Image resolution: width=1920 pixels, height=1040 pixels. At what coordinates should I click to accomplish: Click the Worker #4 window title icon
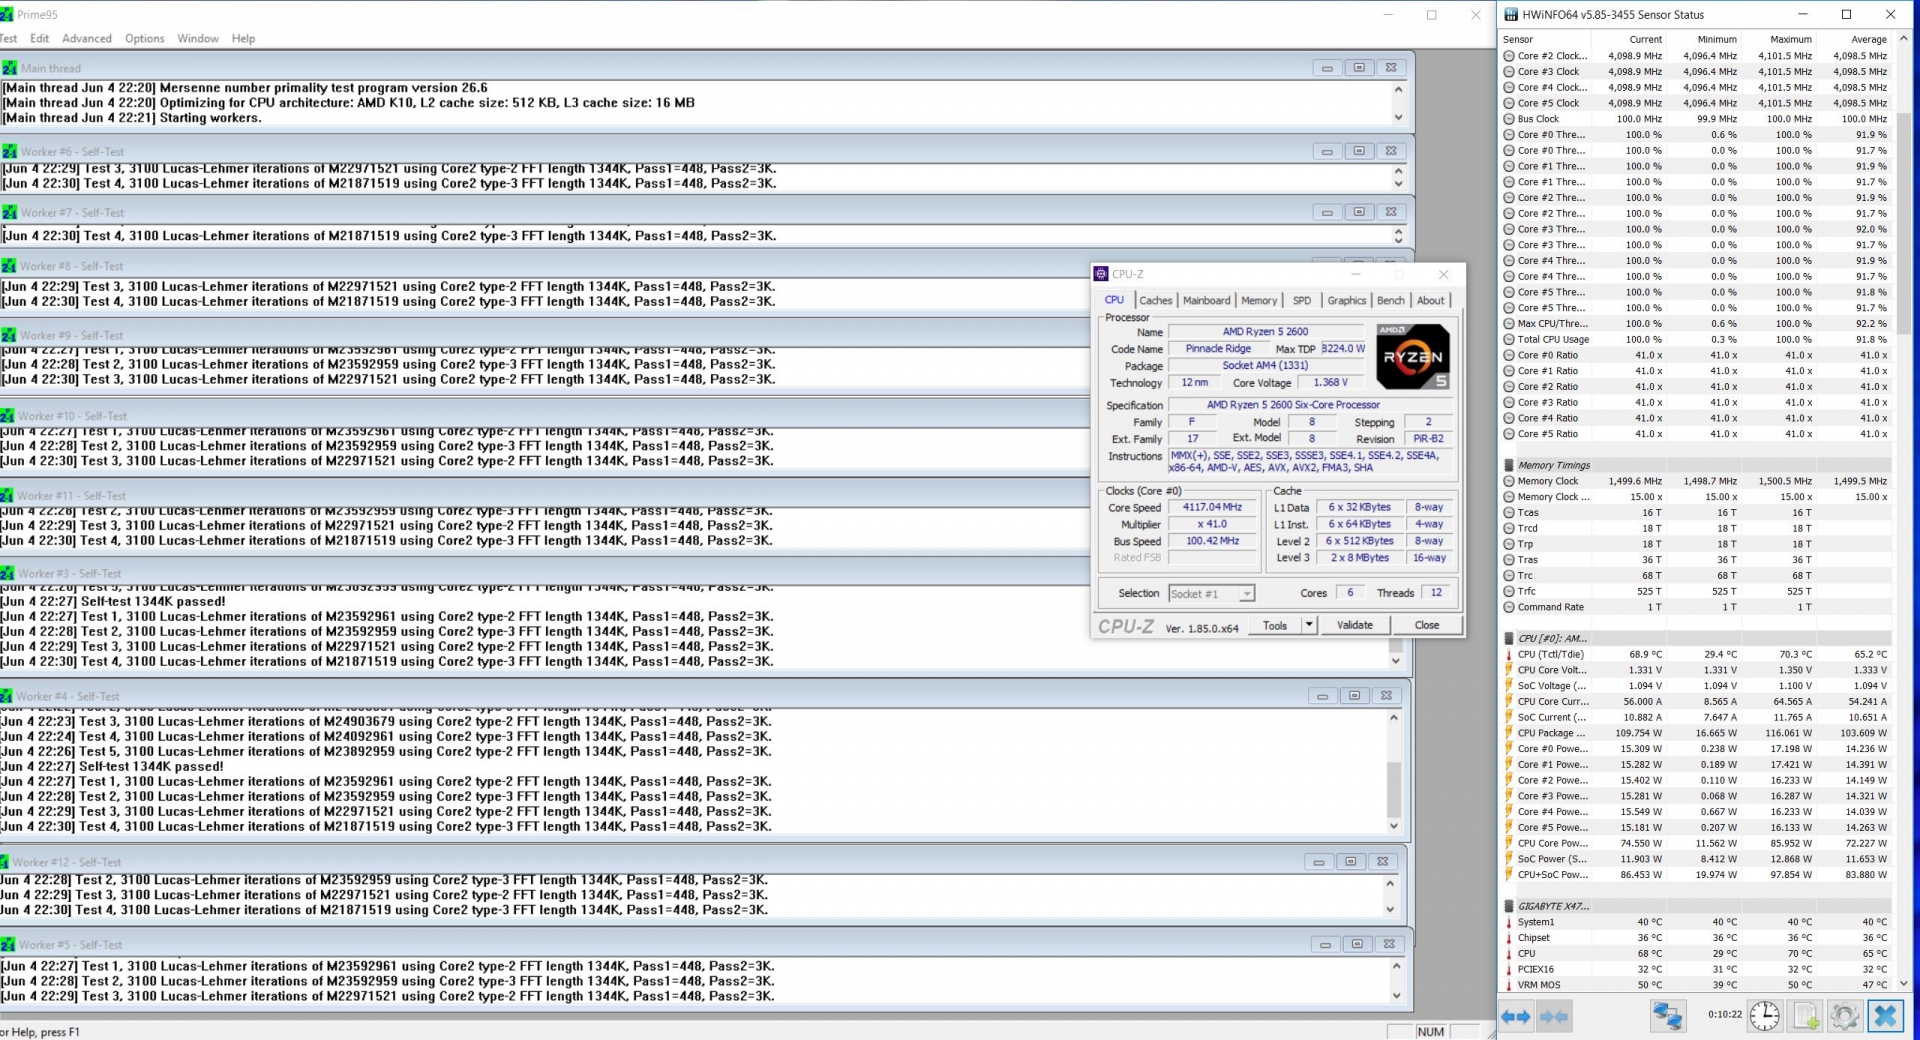[x=6, y=696]
